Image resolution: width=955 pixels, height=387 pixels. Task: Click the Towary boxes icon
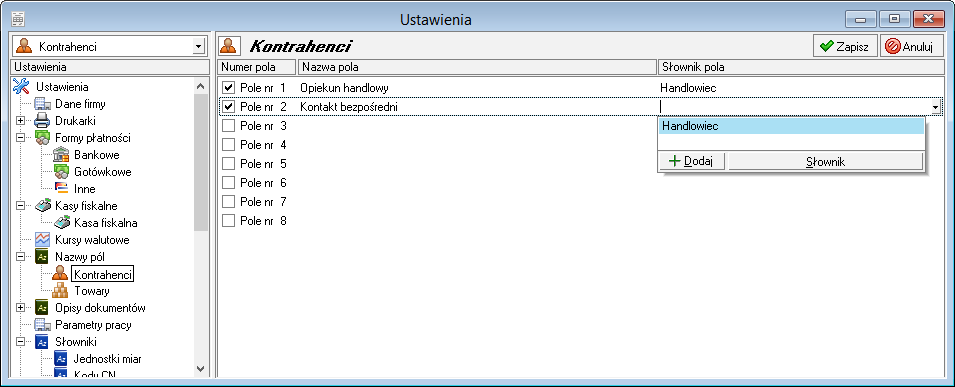click(x=61, y=291)
